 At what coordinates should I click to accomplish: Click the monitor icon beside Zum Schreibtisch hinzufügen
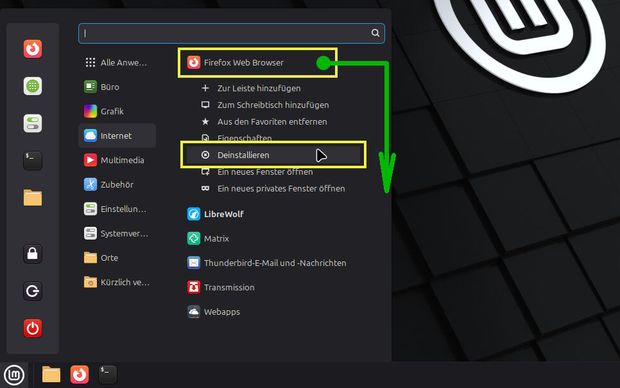tap(205, 105)
